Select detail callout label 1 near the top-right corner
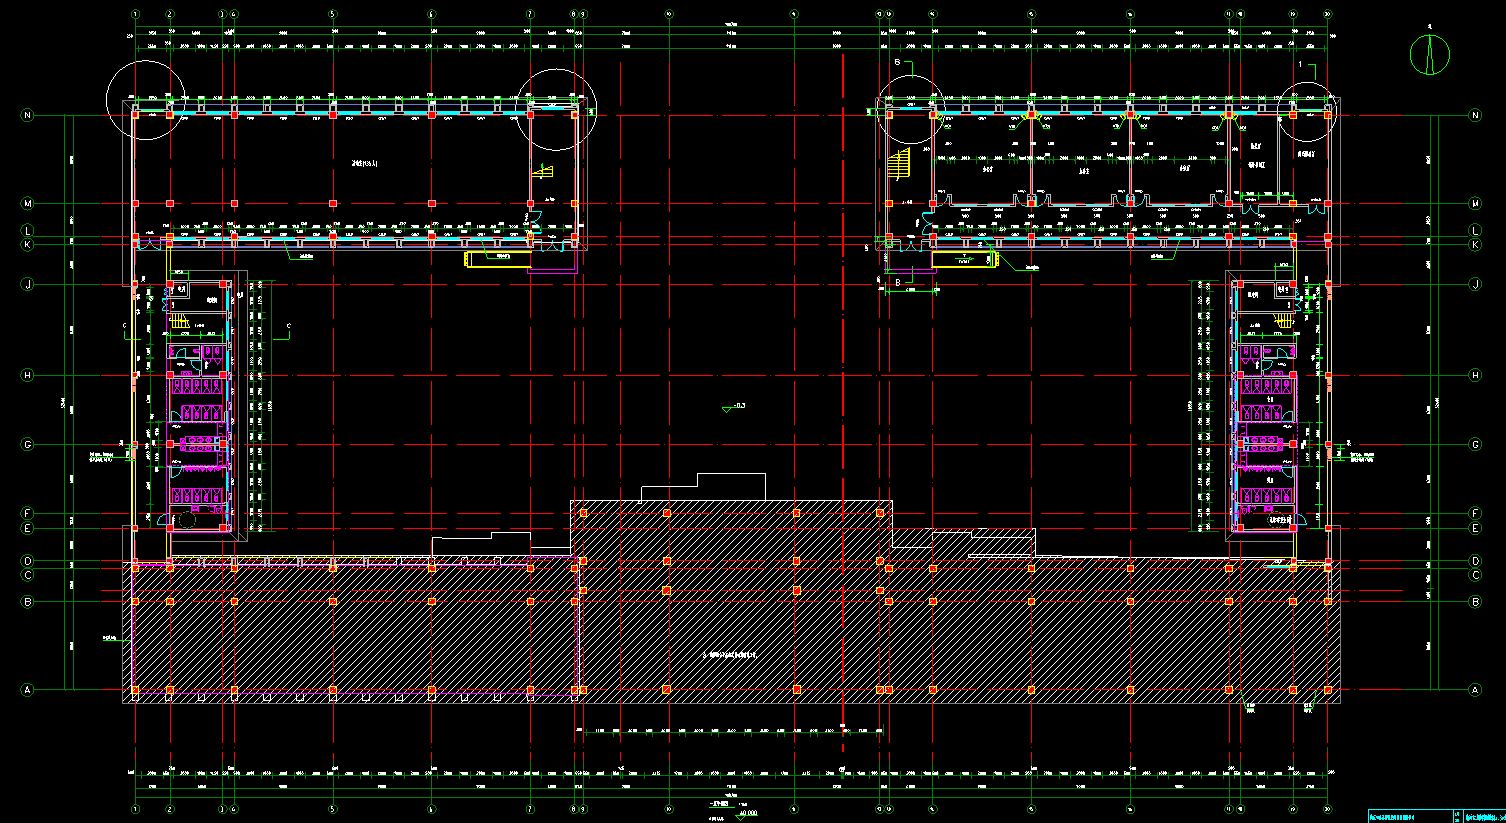 pyautogui.click(x=1300, y=64)
